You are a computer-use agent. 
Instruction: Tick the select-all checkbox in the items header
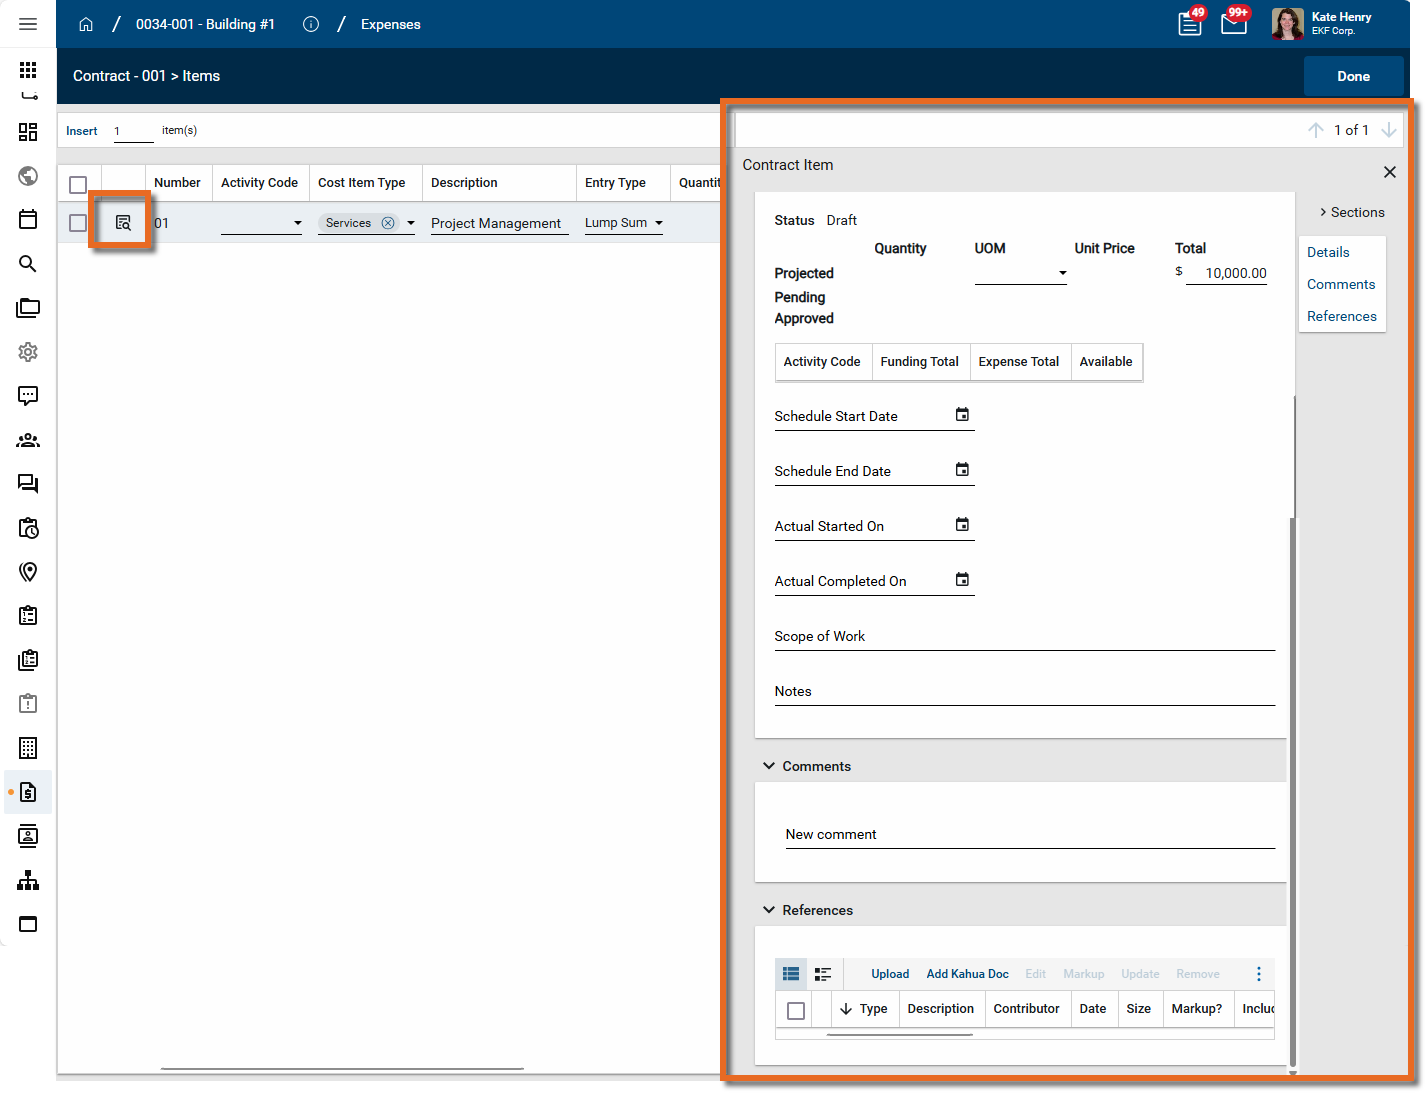(x=78, y=184)
